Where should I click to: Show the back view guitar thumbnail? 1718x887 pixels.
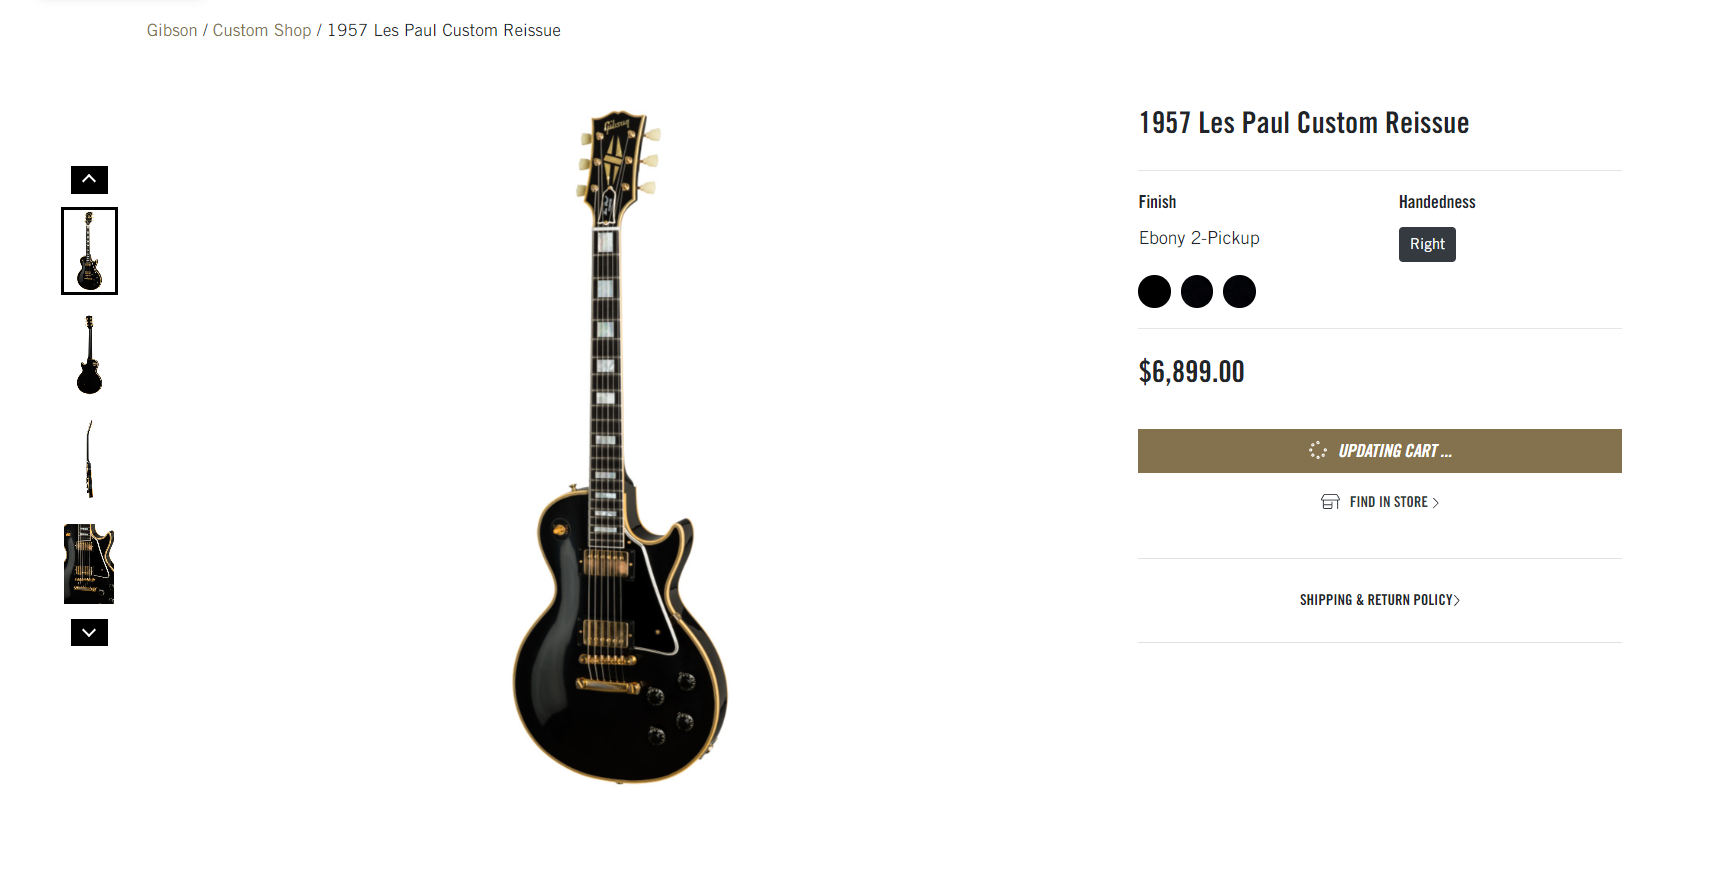point(90,355)
